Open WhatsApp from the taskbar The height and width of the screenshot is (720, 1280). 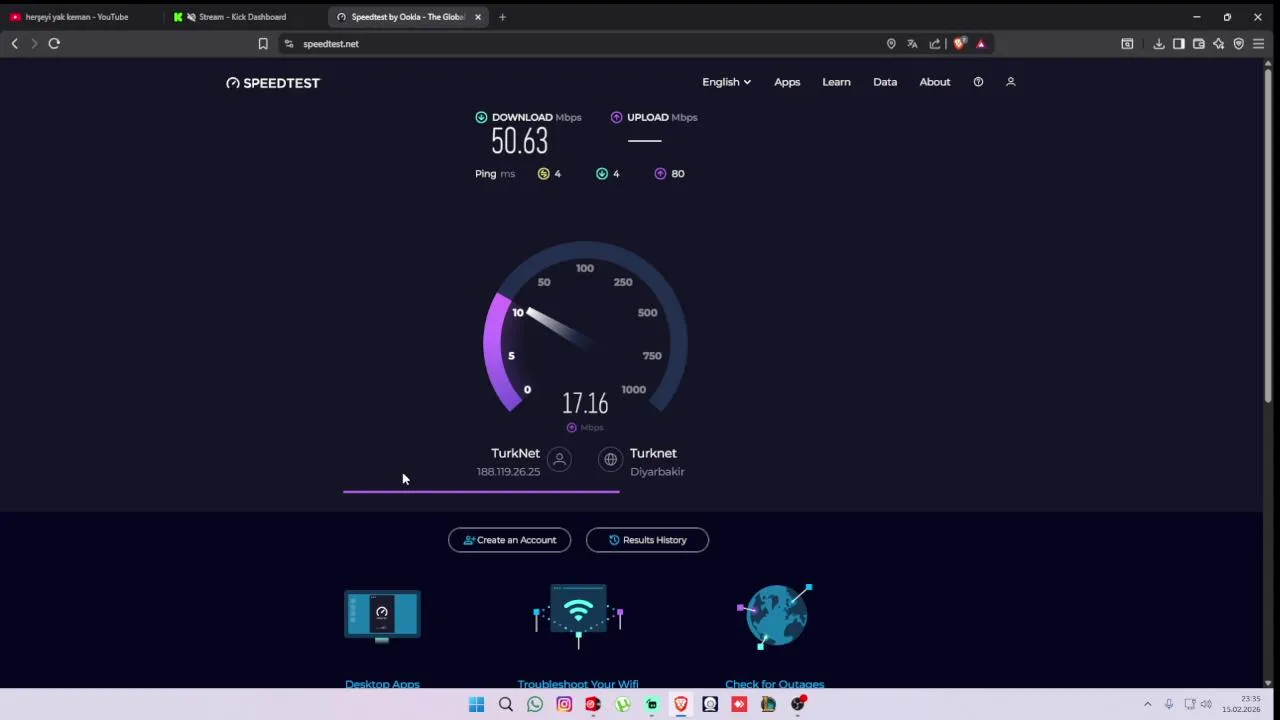(x=535, y=704)
